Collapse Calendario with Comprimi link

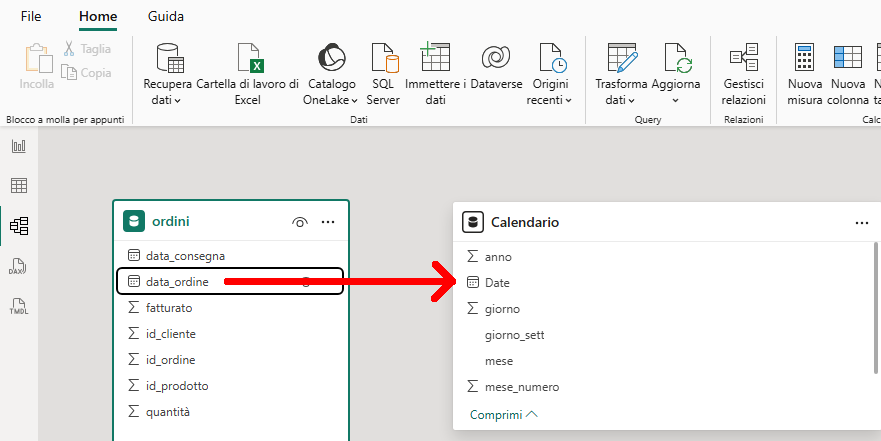(504, 415)
